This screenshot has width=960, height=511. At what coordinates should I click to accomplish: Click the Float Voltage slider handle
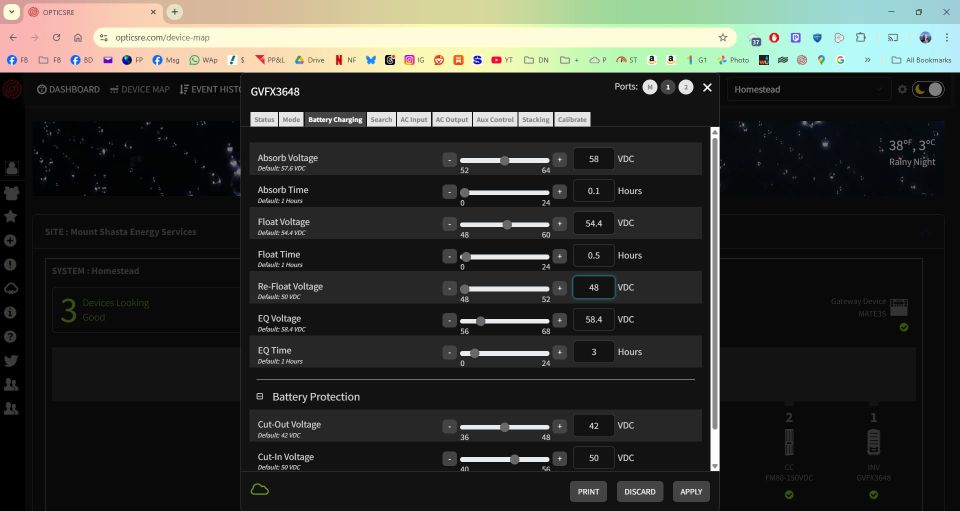tap(507, 224)
